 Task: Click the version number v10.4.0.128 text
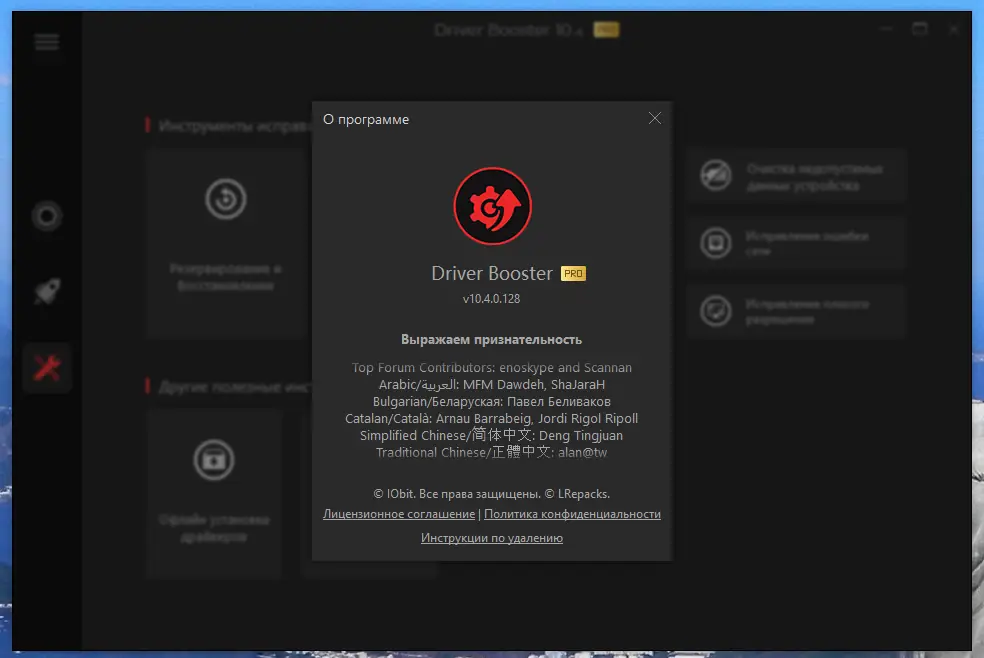tap(492, 298)
